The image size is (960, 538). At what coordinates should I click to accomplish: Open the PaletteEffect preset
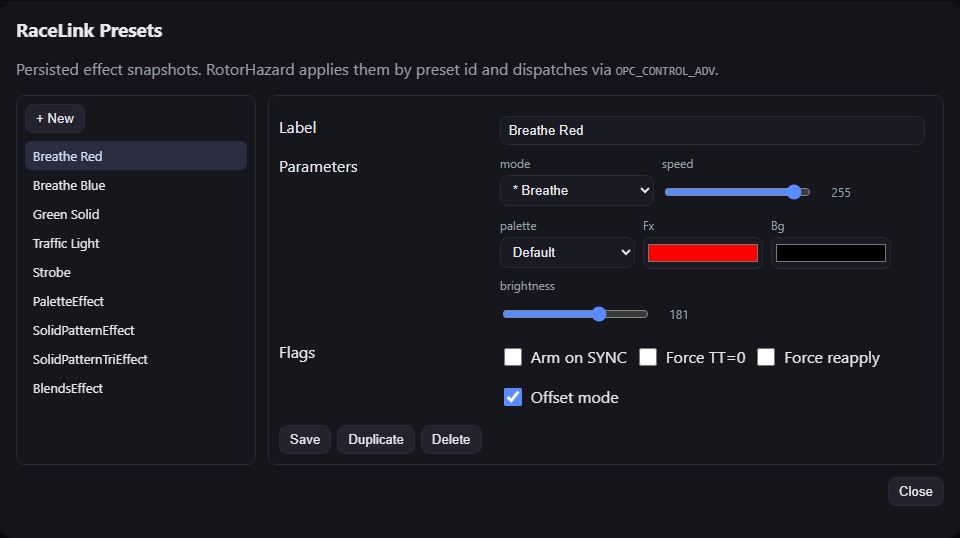tap(136, 301)
